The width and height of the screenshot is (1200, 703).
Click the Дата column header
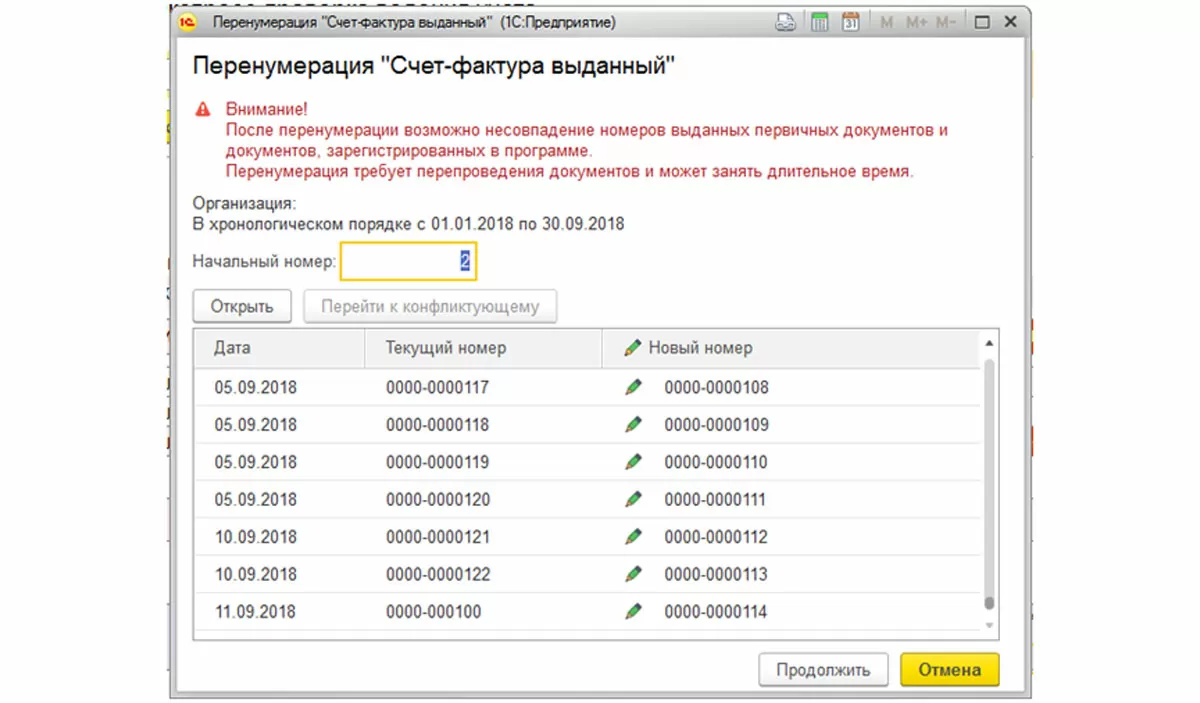pos(280,348)
